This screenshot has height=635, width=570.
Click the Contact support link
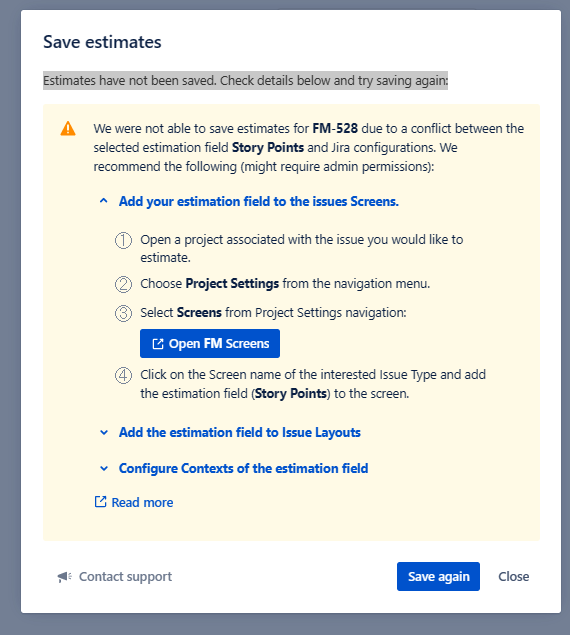pos(125,577)
